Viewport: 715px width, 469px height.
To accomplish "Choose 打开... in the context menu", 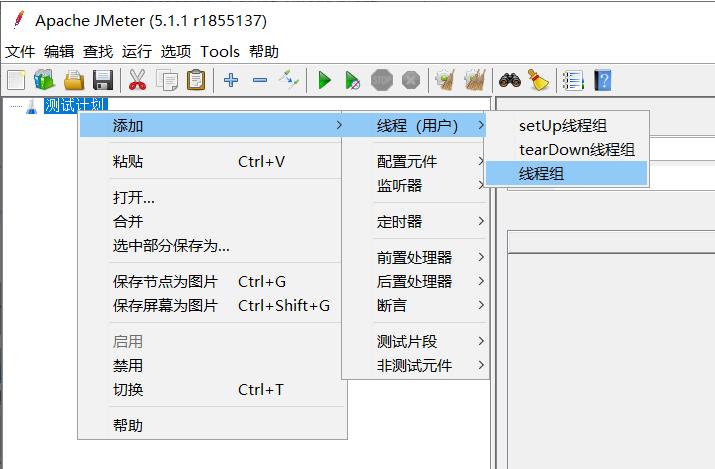I will [x=211, y=197].
